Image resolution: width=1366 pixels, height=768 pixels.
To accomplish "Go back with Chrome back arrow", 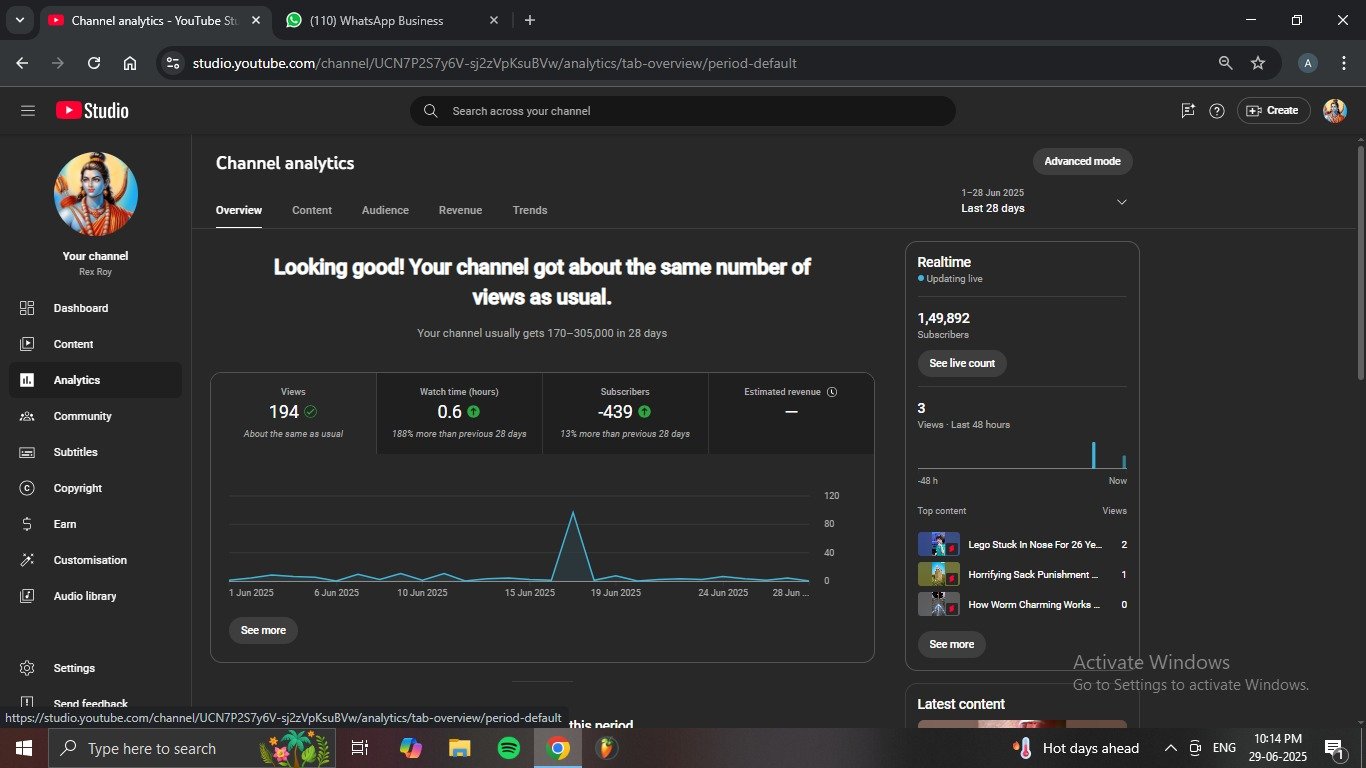I will point(22,63).
